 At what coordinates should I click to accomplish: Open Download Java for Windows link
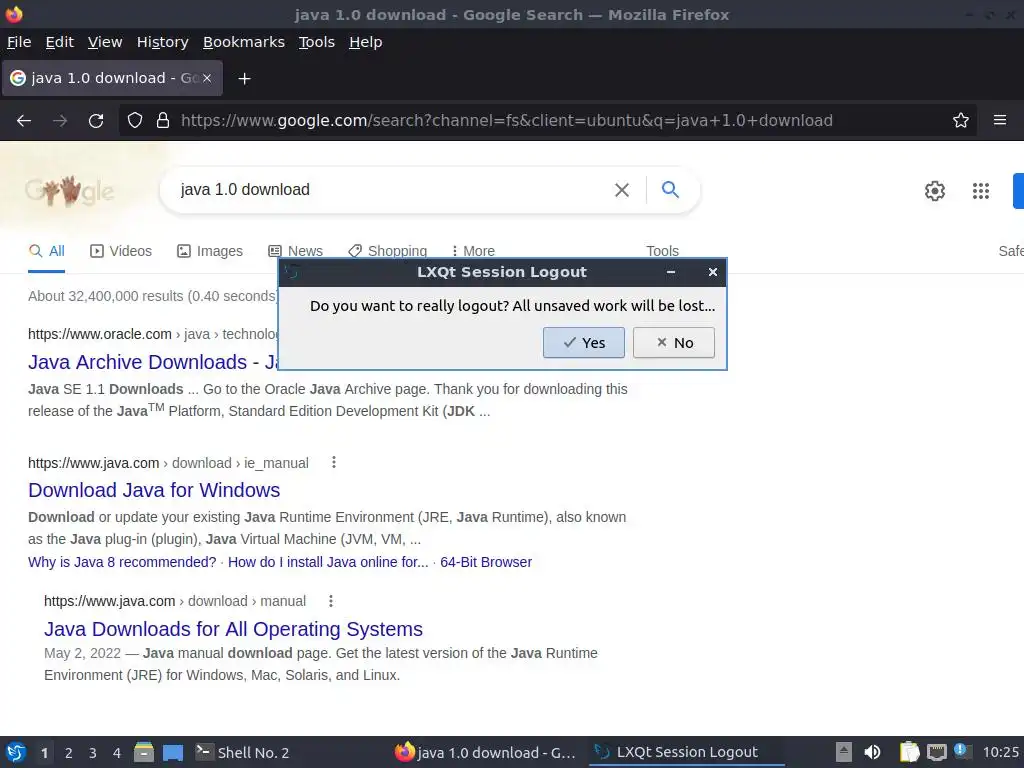click(x=154, y=490)
